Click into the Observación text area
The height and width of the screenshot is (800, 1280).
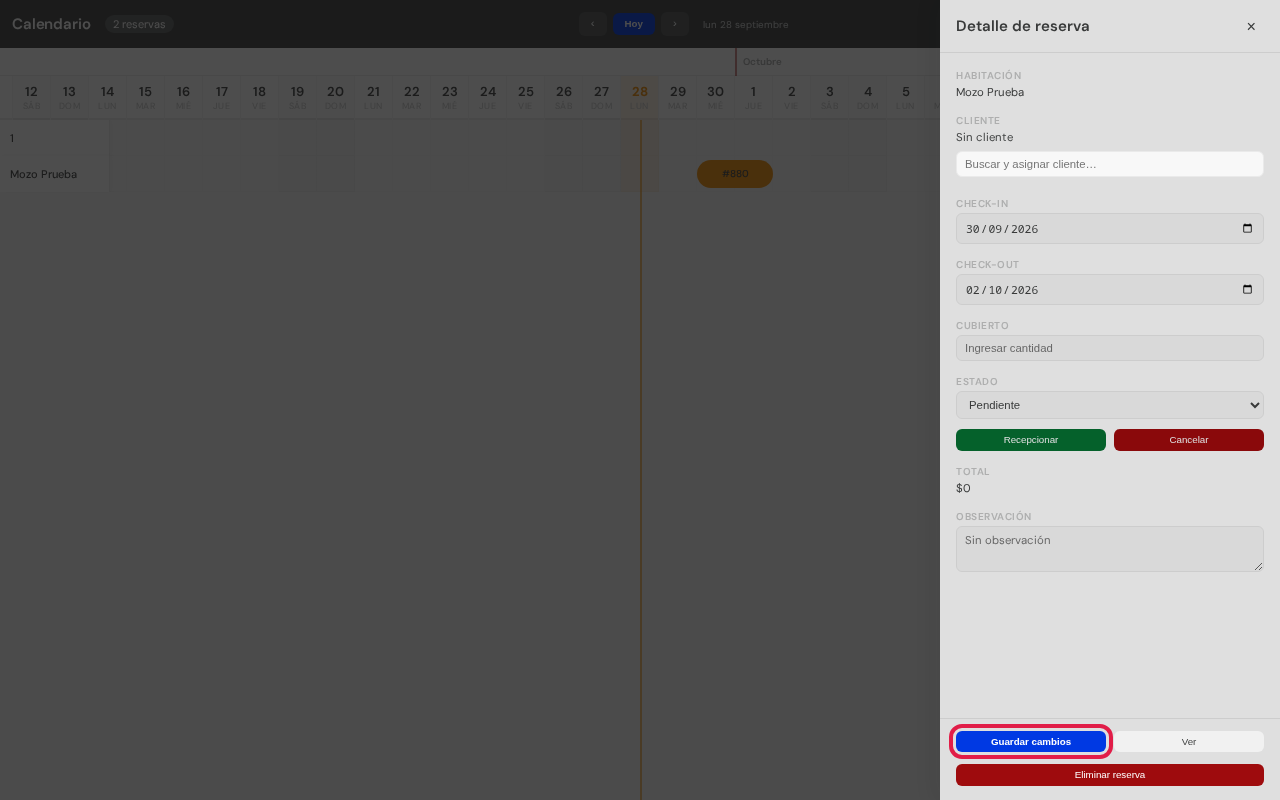1110,549
